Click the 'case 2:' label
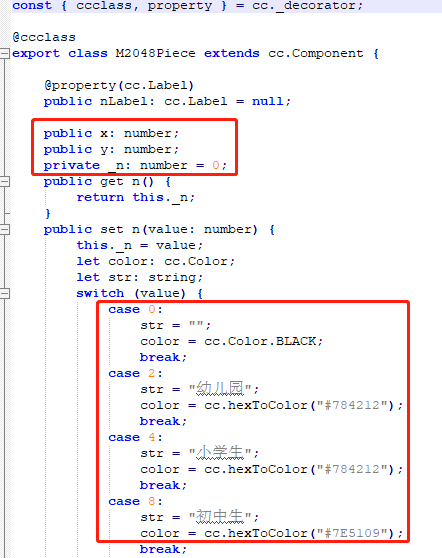Image resolution: width=442 pixels, height=558 pixels. [x=135, y=374]
